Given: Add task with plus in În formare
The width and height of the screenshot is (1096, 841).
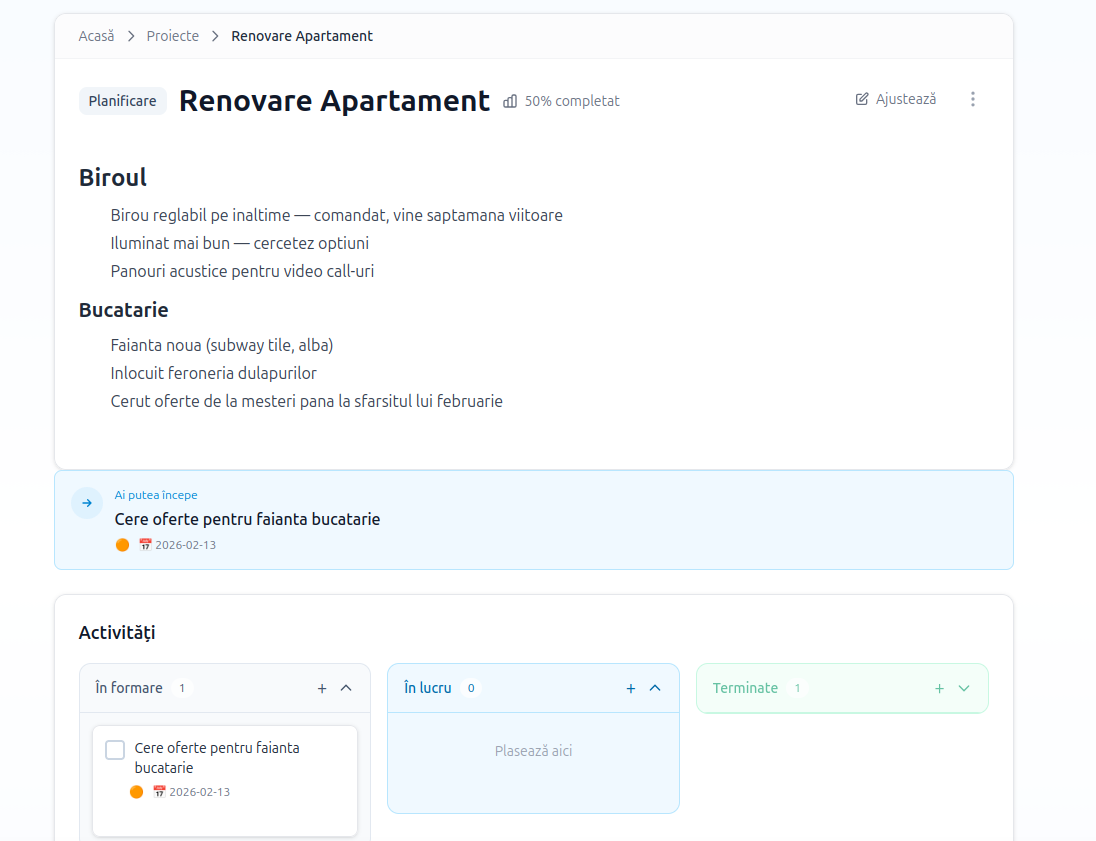Looking at the screenshot, I should click(x=322, y=689).
